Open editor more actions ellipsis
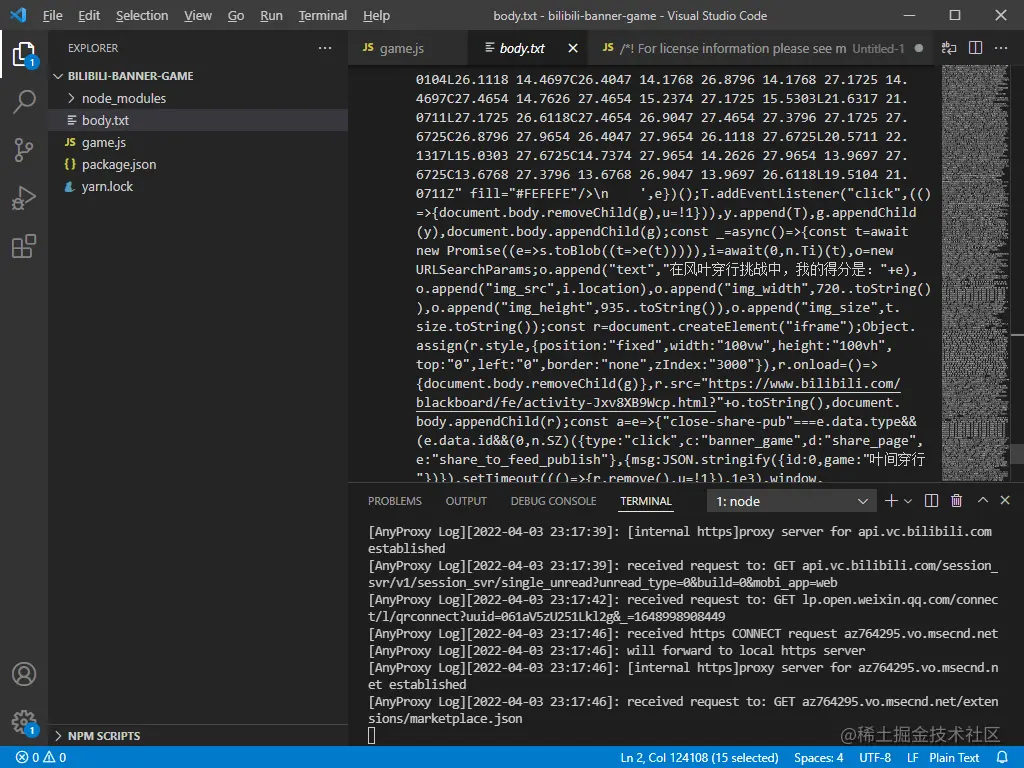Viewport: 1024px width, 768px height. tap(1001, 48)
